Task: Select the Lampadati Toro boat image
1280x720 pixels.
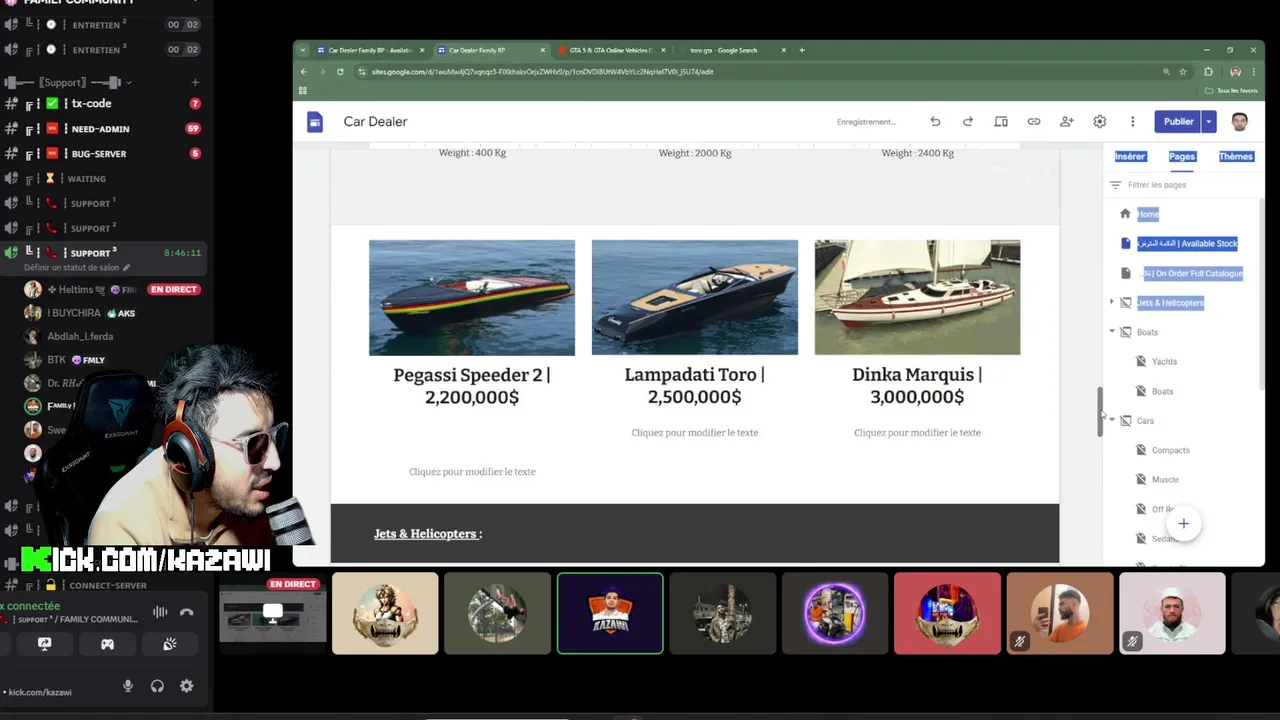Action: [x=695, y=297]
